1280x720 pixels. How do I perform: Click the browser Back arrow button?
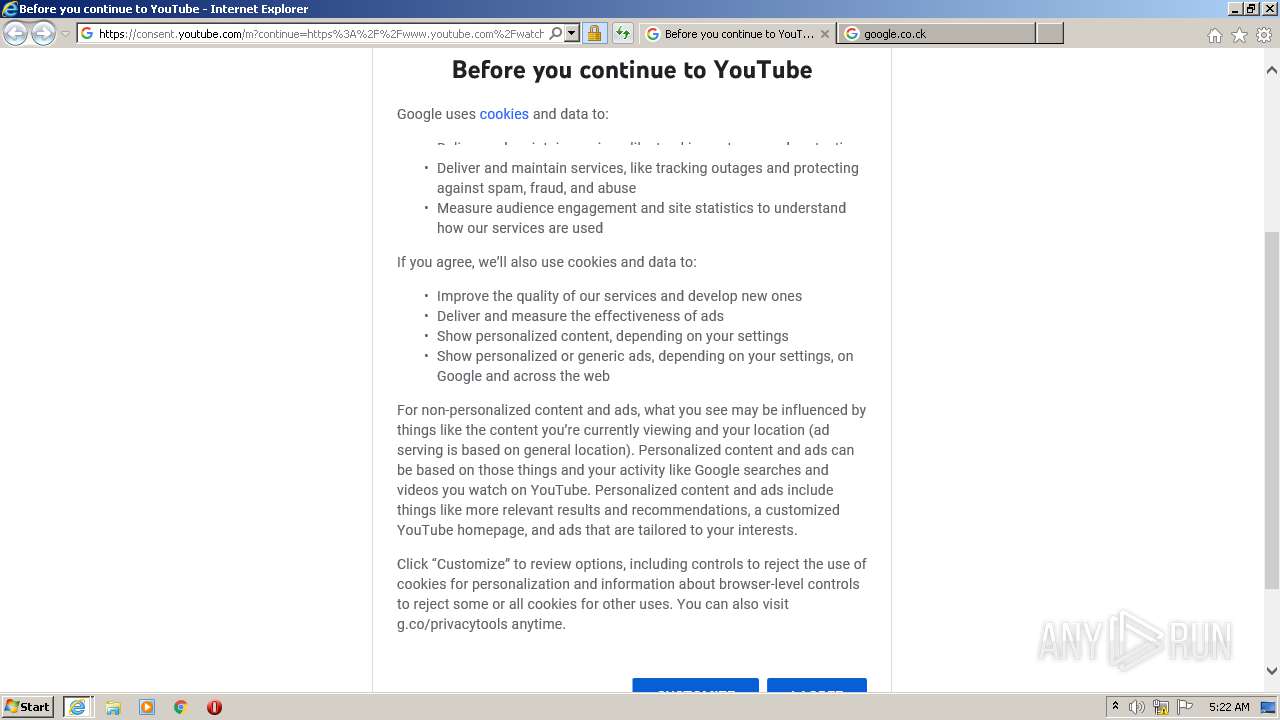[15, 34]
